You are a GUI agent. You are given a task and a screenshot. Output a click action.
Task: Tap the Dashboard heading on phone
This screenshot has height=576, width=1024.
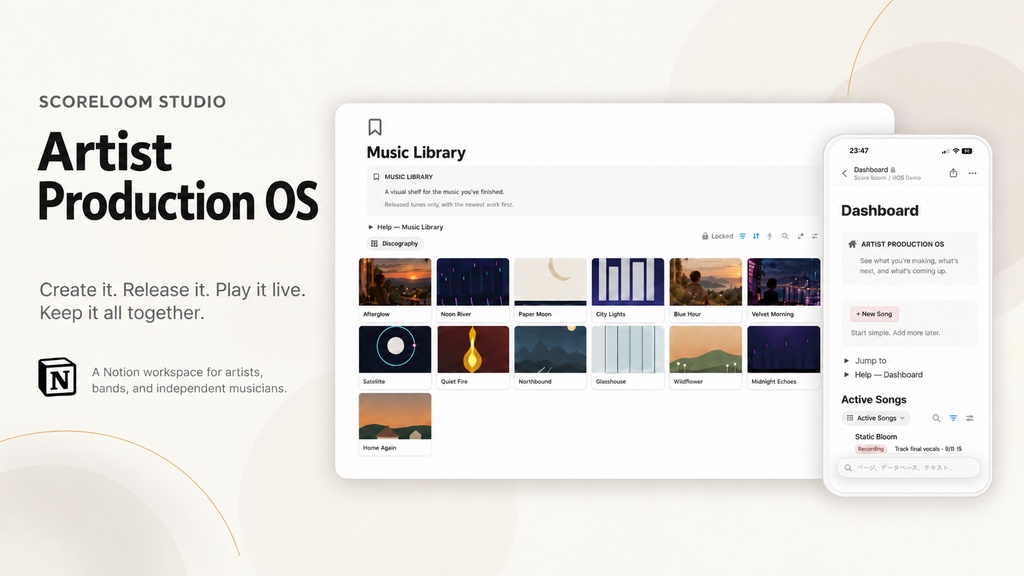click(880, 210)
